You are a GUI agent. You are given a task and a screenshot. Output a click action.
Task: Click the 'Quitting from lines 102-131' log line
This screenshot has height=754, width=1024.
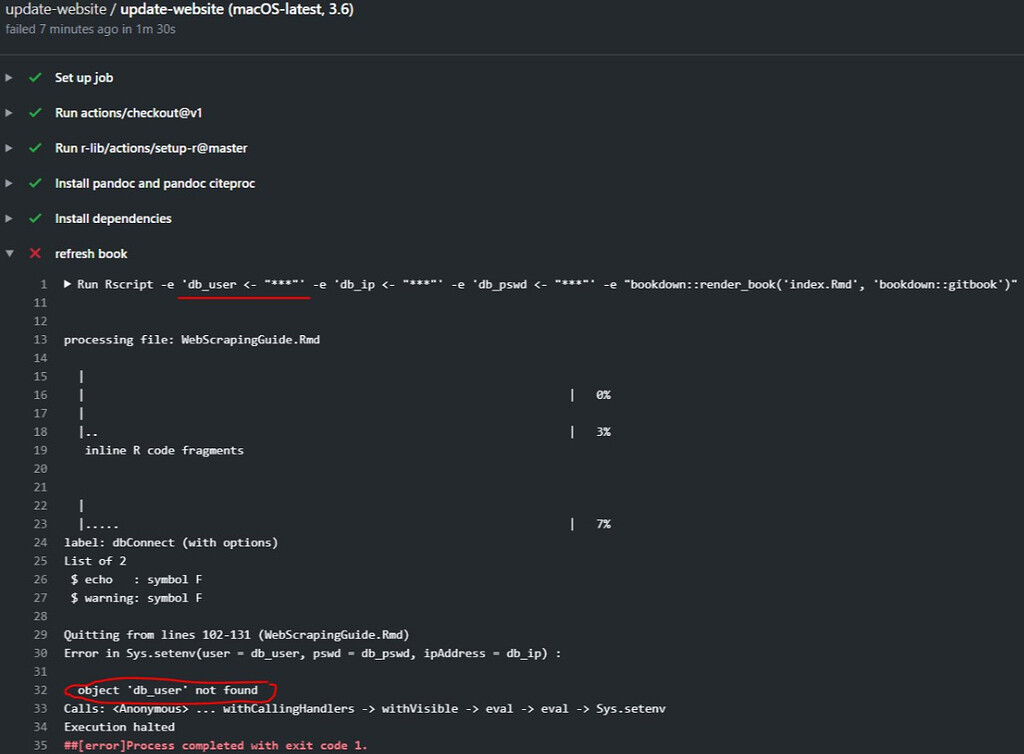click(236, 635)
